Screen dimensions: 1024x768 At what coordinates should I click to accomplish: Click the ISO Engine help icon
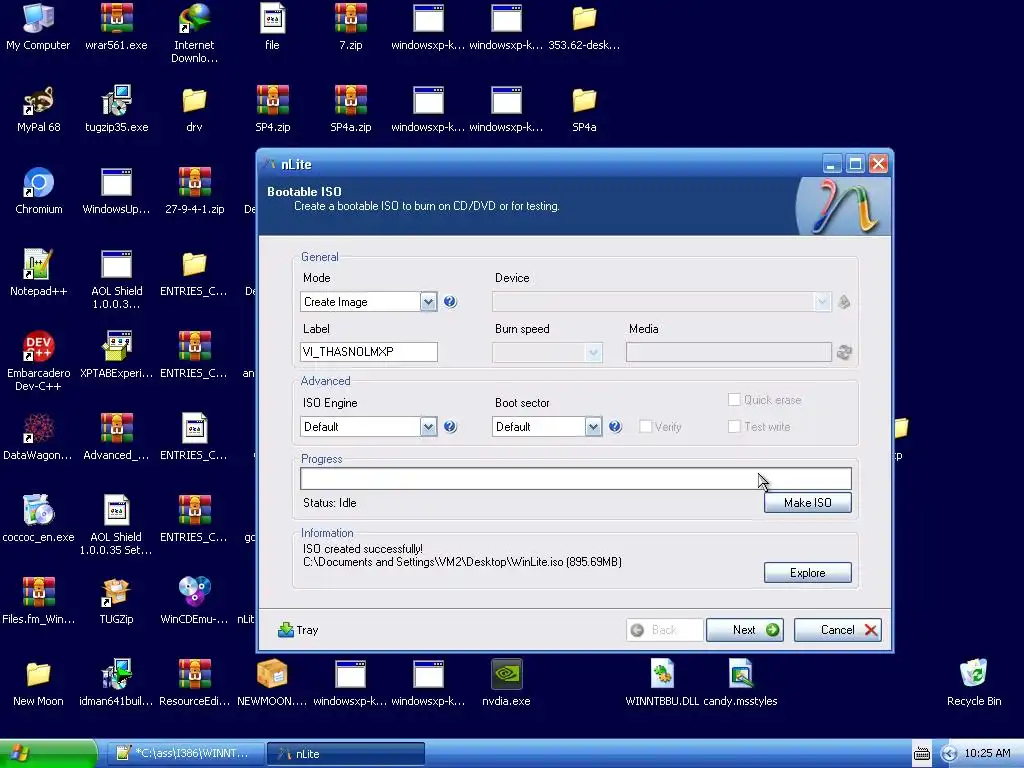[450, 426]
